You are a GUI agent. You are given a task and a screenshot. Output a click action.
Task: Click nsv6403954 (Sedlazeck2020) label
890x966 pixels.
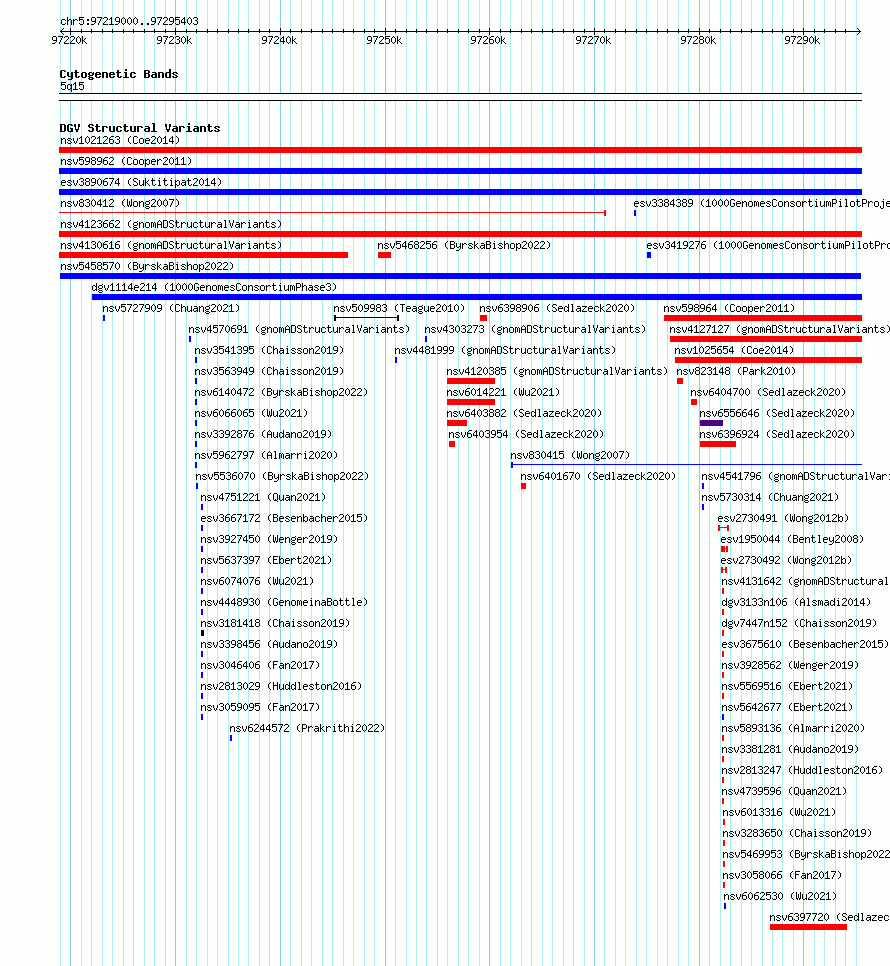526,434
